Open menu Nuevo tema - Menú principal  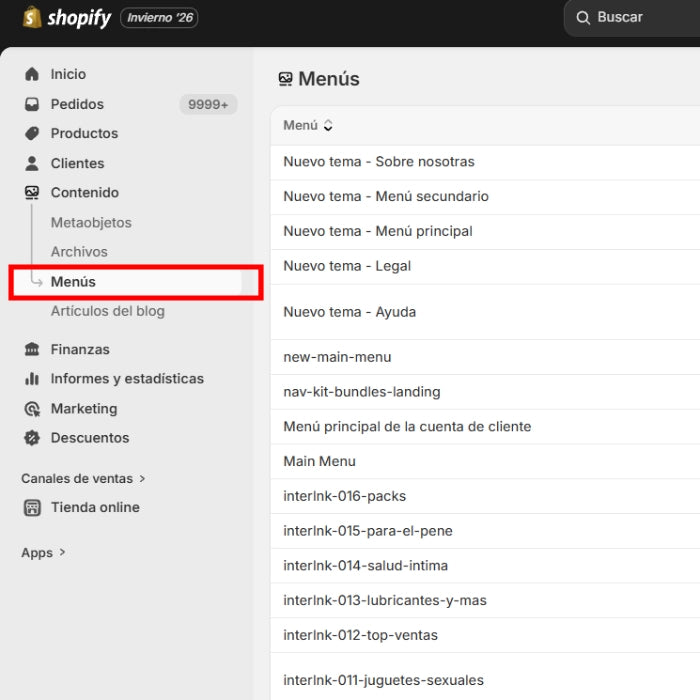(485, 232)
